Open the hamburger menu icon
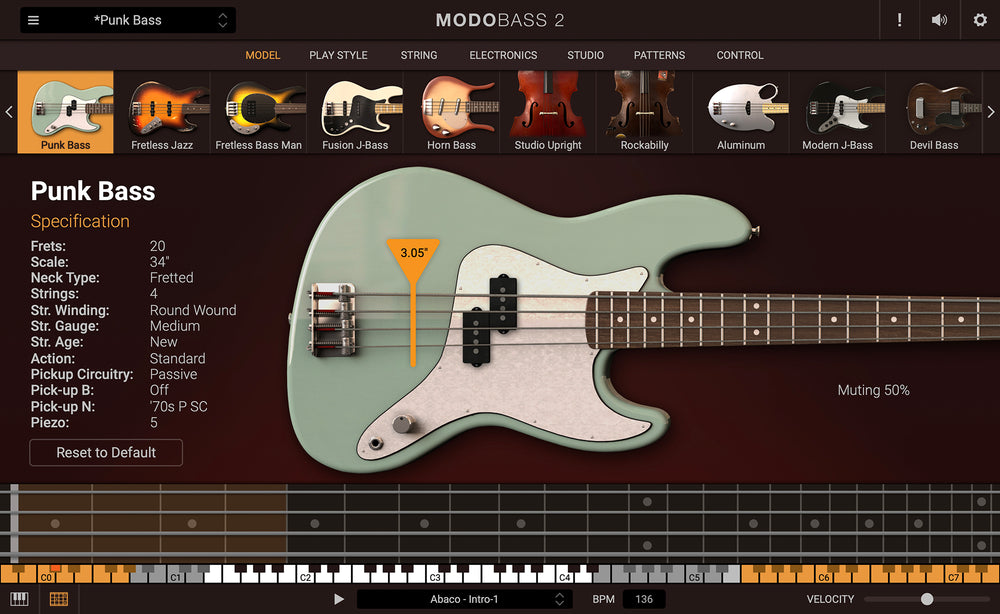1000x614 pixels. point(33,20)
